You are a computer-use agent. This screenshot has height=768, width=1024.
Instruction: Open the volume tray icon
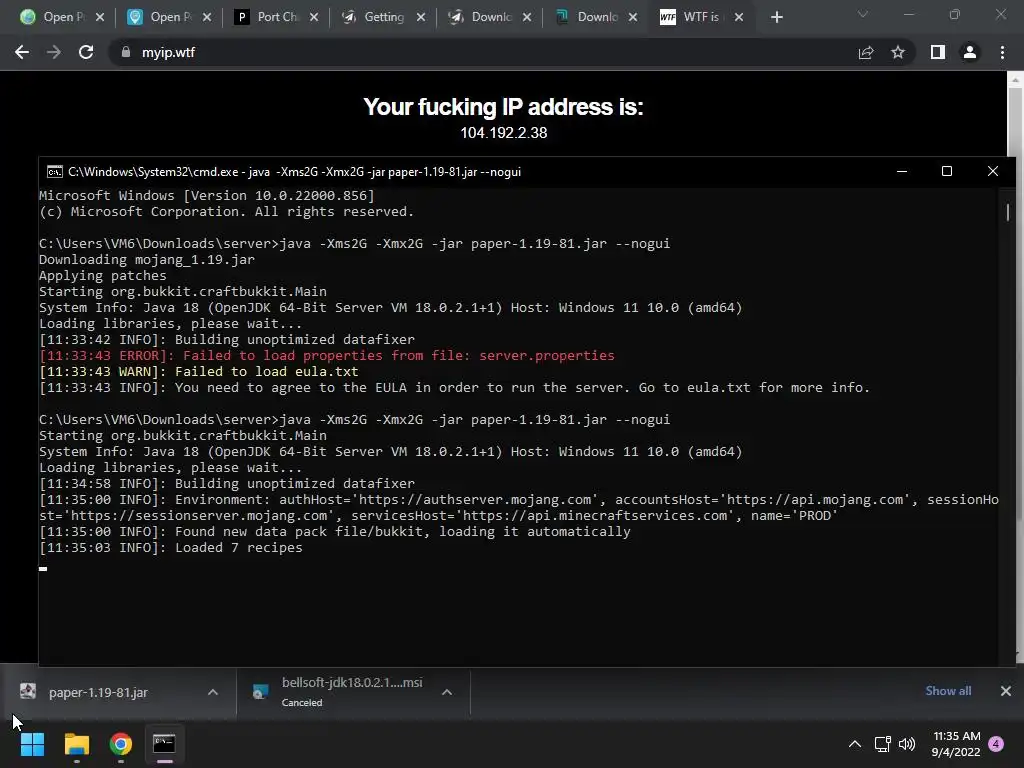tap(907, 744)
